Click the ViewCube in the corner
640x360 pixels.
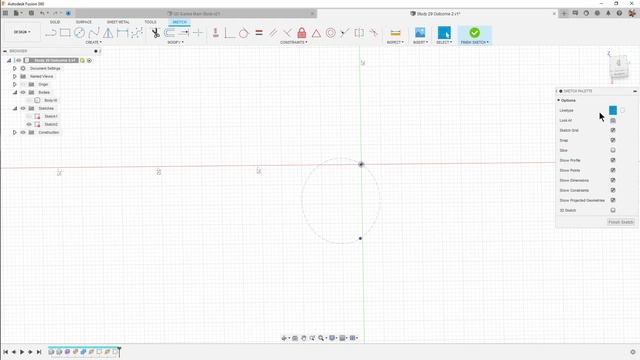tap(619, 67)
